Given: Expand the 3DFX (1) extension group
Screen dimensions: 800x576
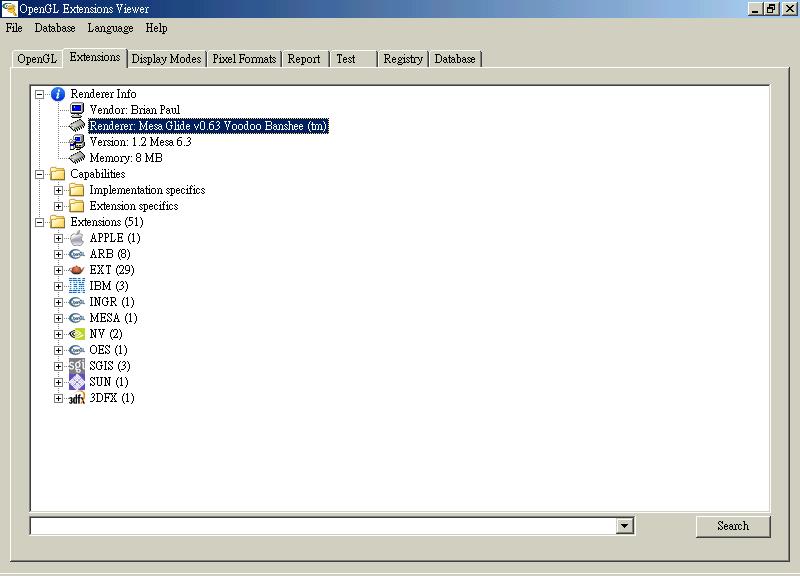Looking at the screenshot, I should pos(59,398).
